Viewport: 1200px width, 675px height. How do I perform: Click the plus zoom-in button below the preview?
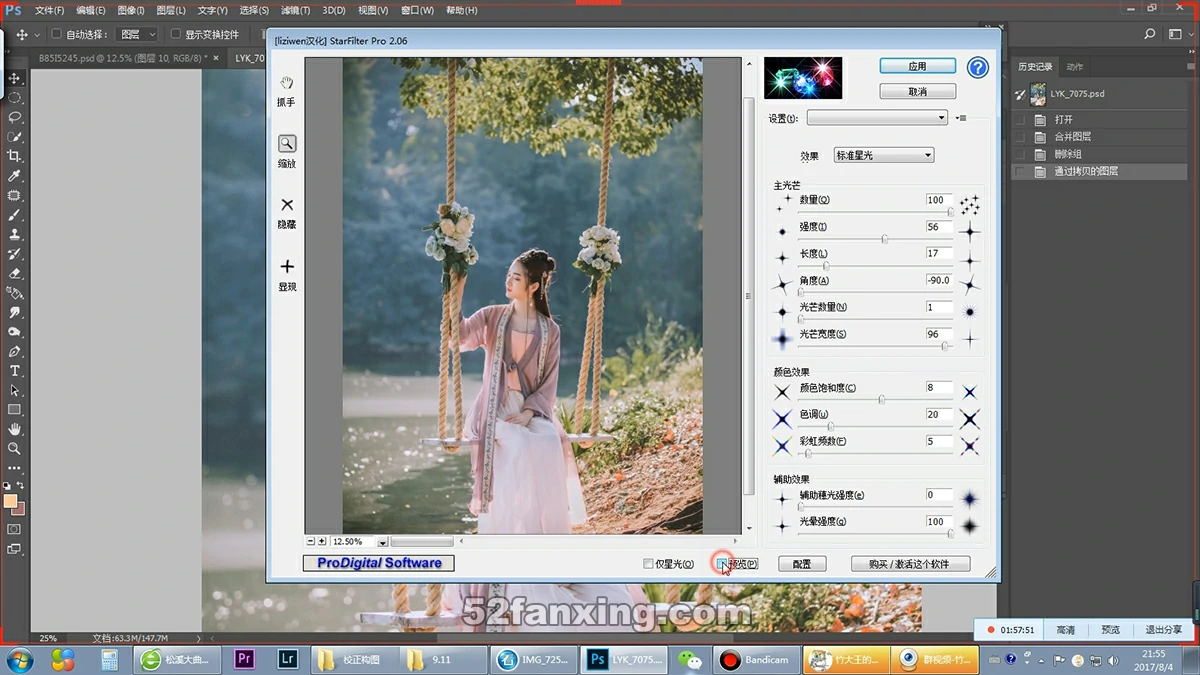click(x=322, y=541)
